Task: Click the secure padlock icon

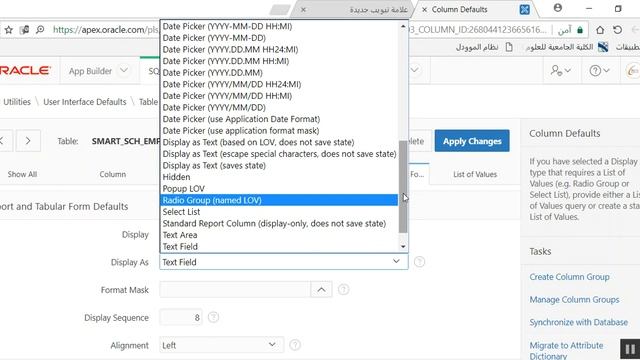Action: 580,30
